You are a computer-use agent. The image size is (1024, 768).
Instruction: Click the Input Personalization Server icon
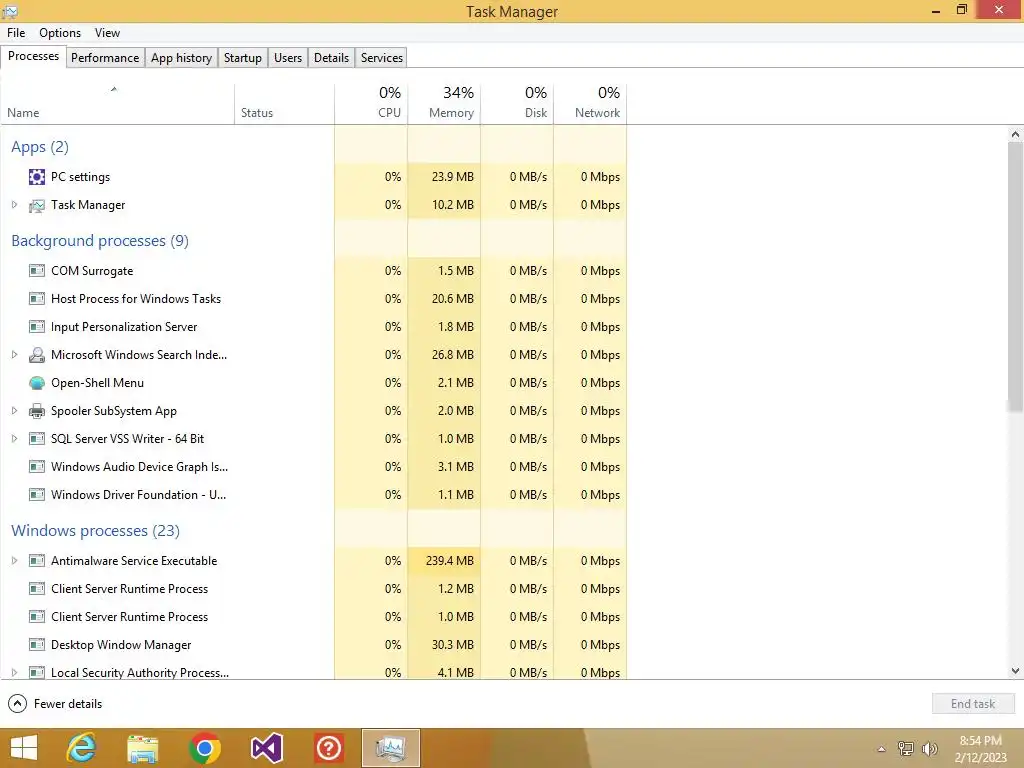pyautogui.click(x=37, y=327)
